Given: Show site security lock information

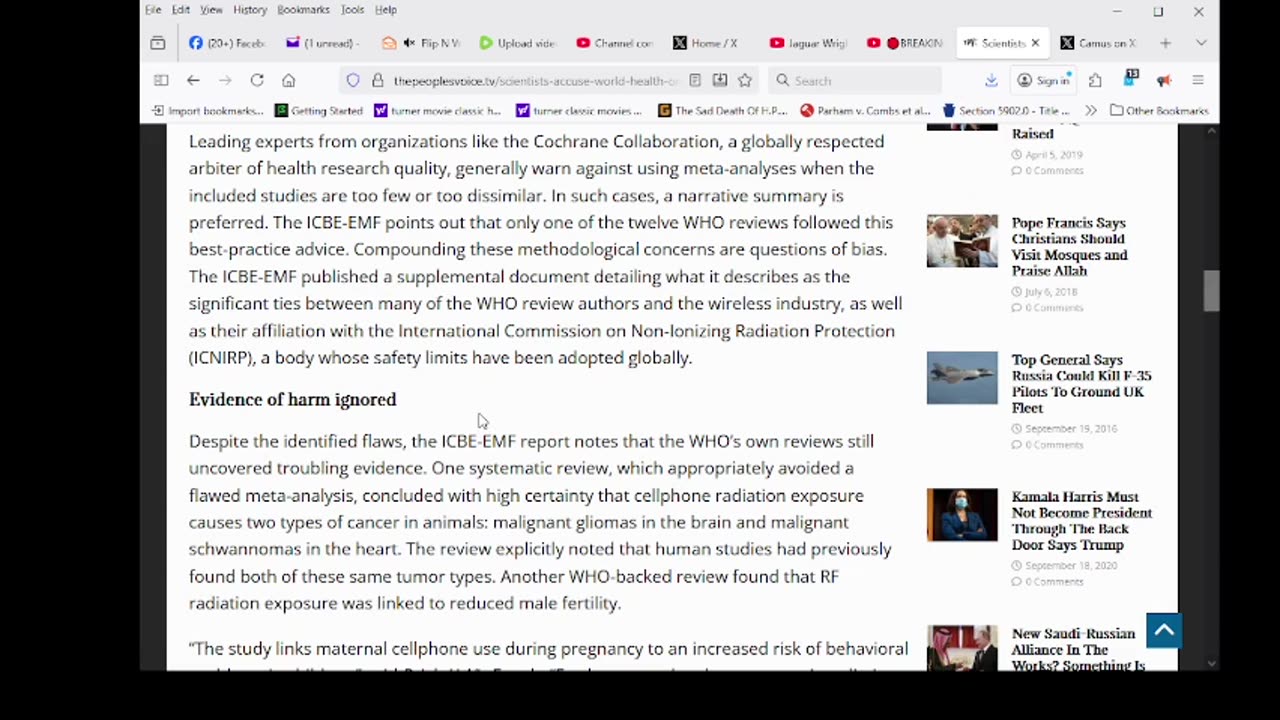Looking at the screenshot, I should click(377, 80).
